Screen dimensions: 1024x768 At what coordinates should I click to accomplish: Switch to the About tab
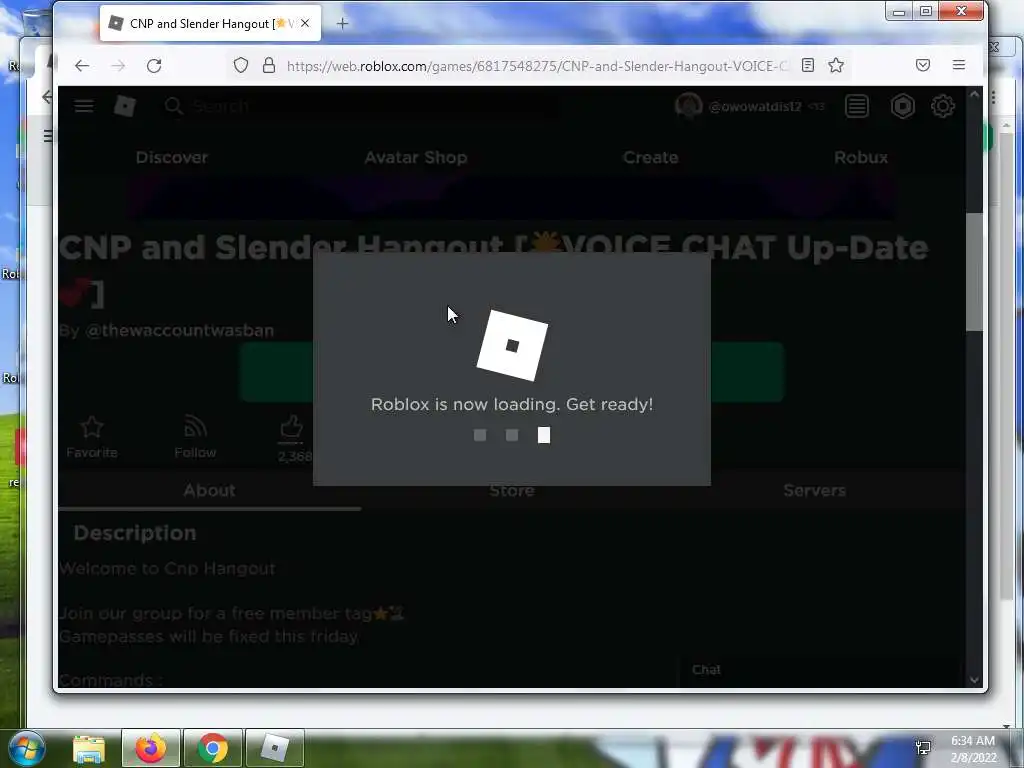(x=210, y=490)
